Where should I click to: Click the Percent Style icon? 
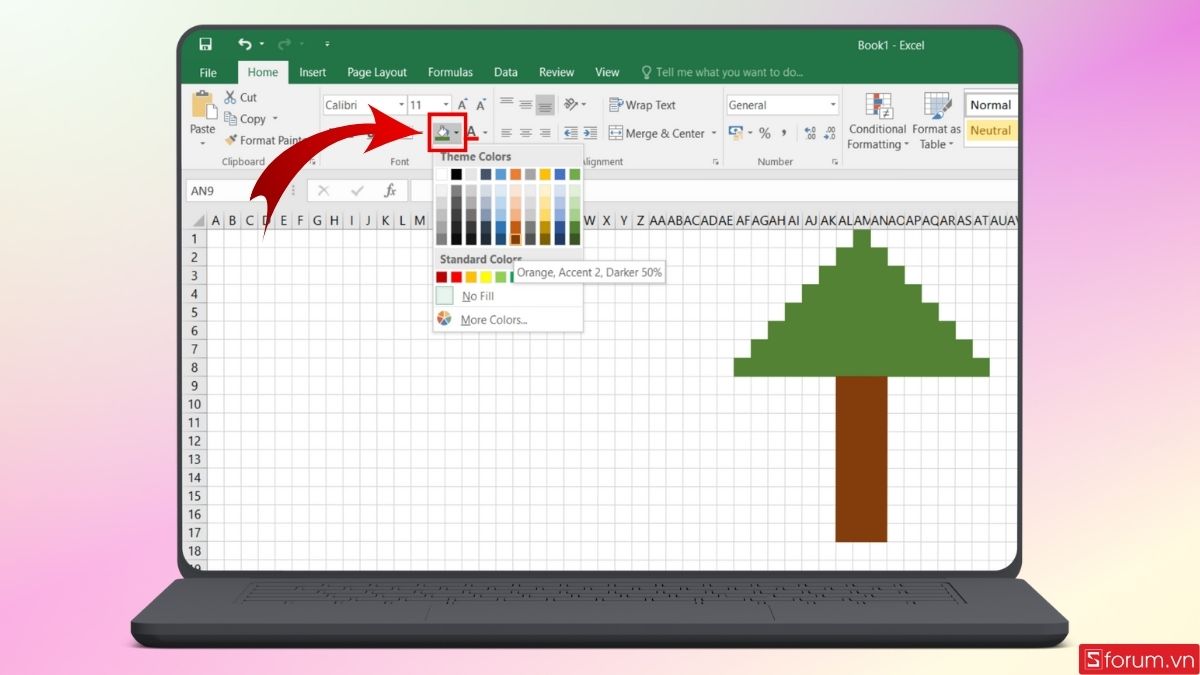click(x=765, y=133)
